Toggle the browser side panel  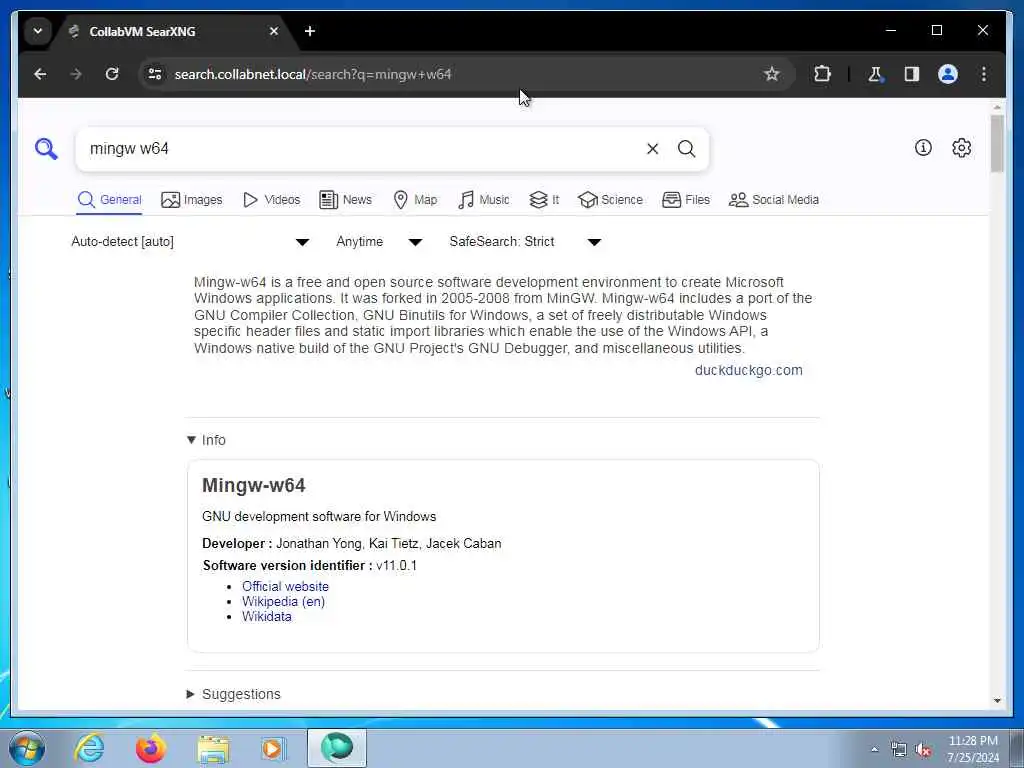tap(912, 74)
